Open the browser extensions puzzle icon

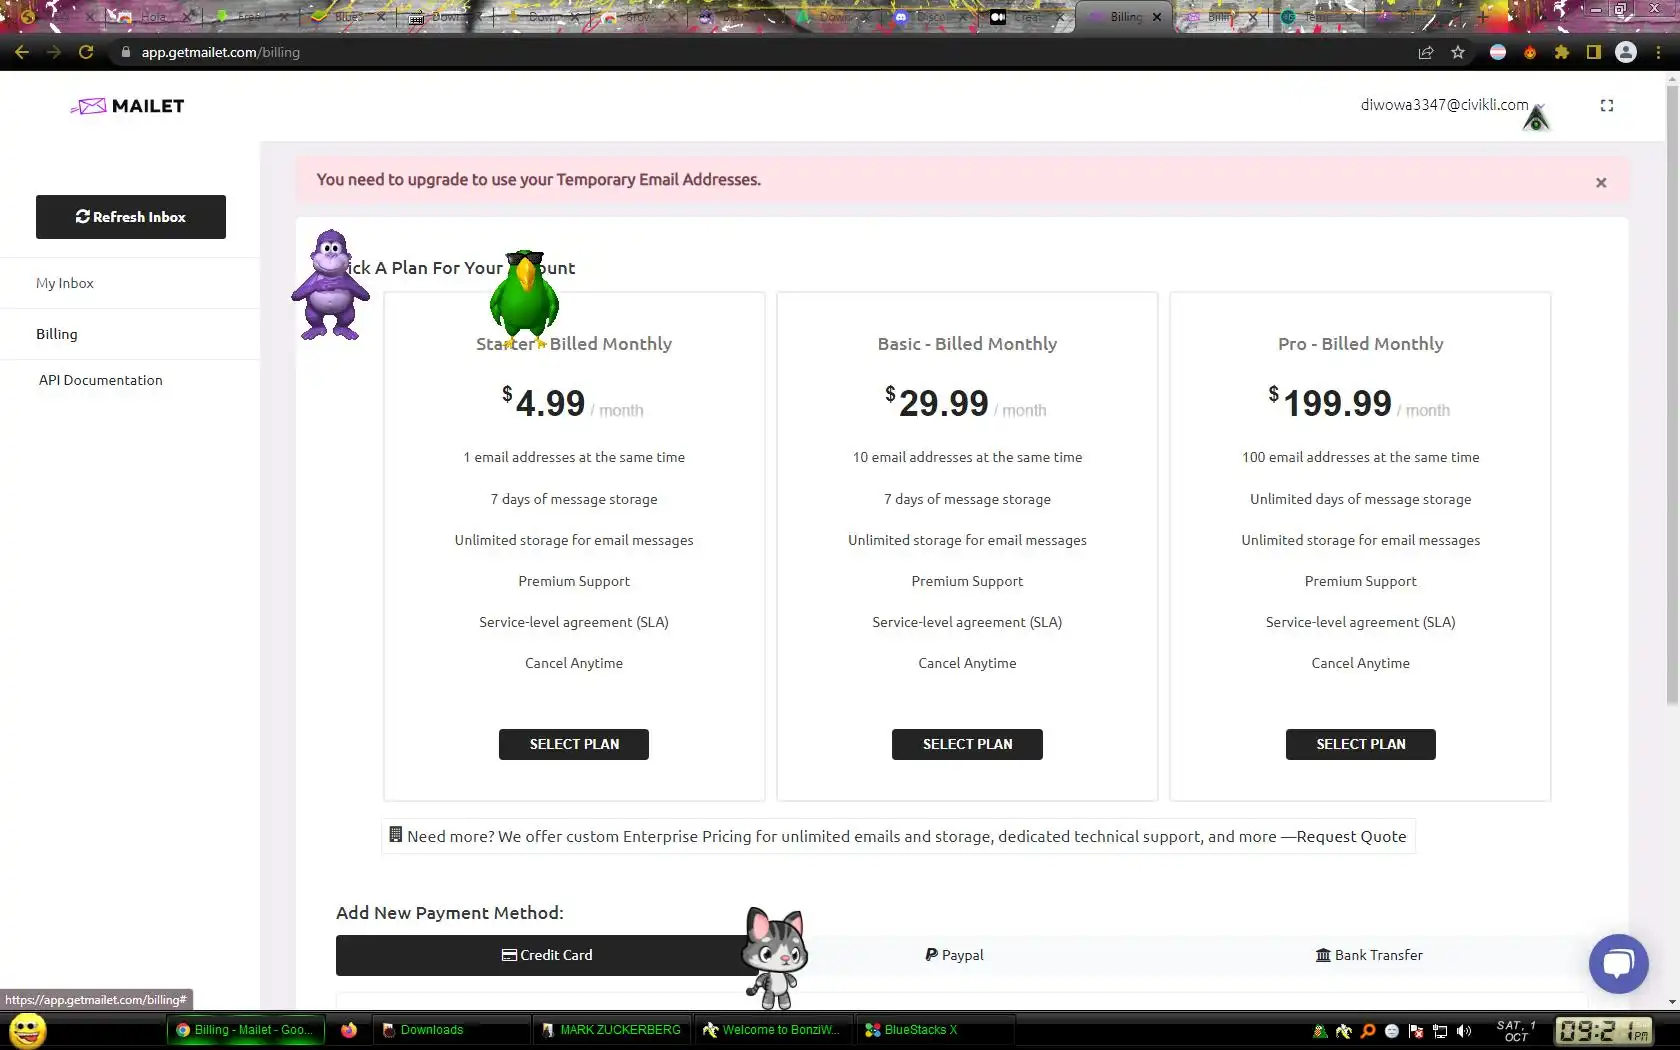tap(1562, 52)
